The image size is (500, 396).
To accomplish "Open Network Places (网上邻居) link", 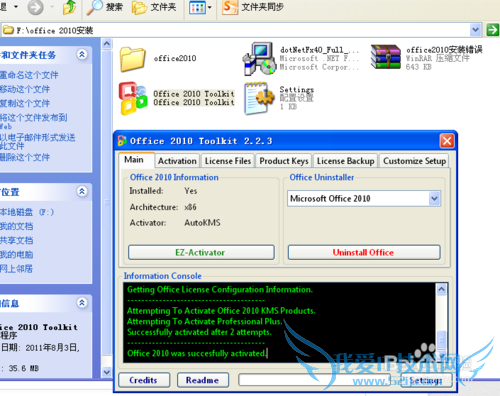I will point(16,269).
